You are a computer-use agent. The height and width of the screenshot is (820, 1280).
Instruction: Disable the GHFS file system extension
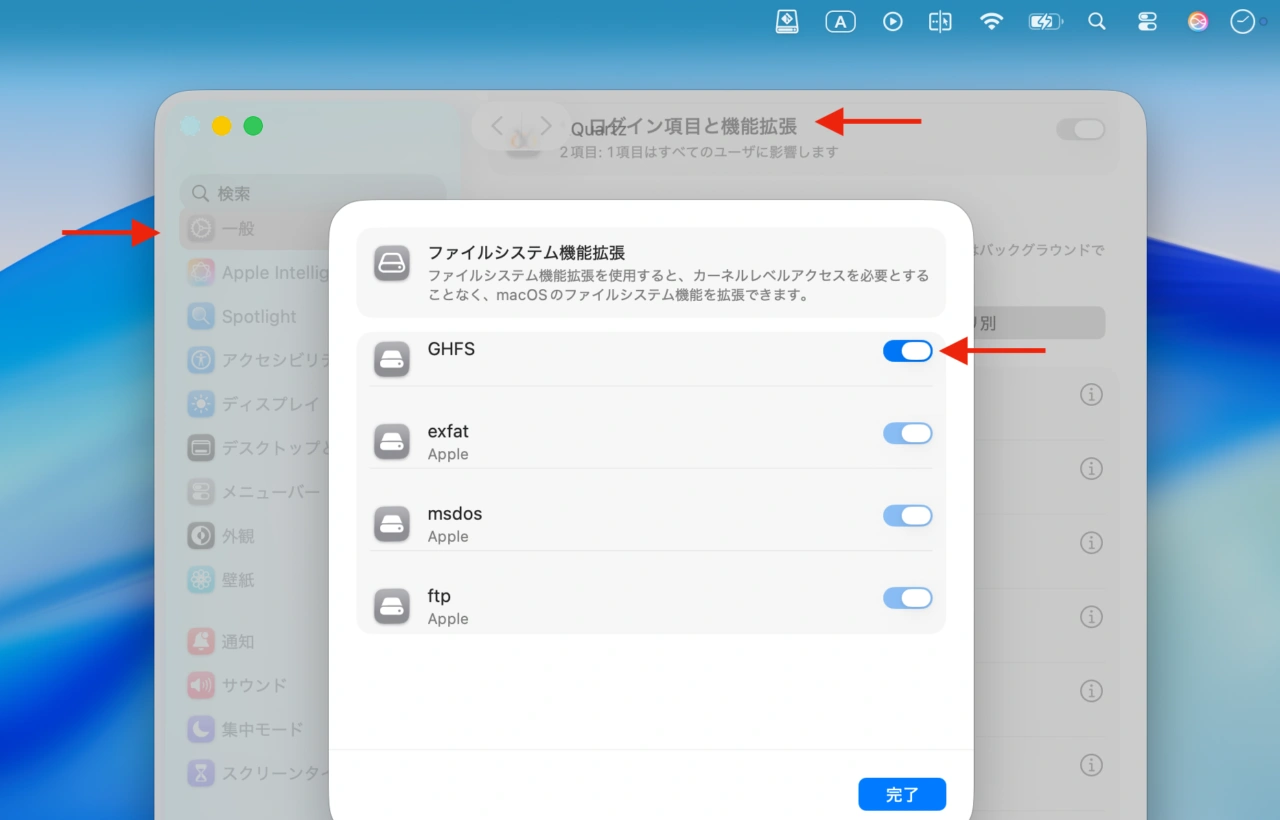click(906, 351)
